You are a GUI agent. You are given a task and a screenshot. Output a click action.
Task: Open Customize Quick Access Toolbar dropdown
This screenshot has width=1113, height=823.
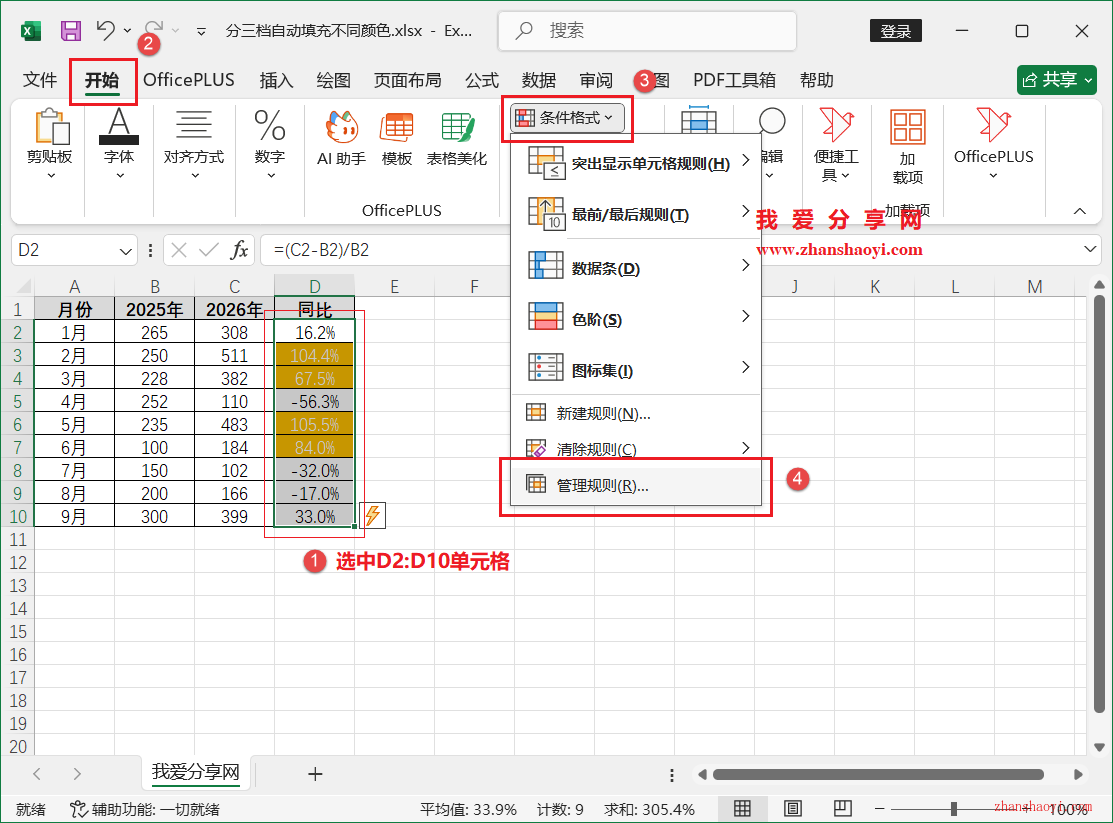[202, 31]
